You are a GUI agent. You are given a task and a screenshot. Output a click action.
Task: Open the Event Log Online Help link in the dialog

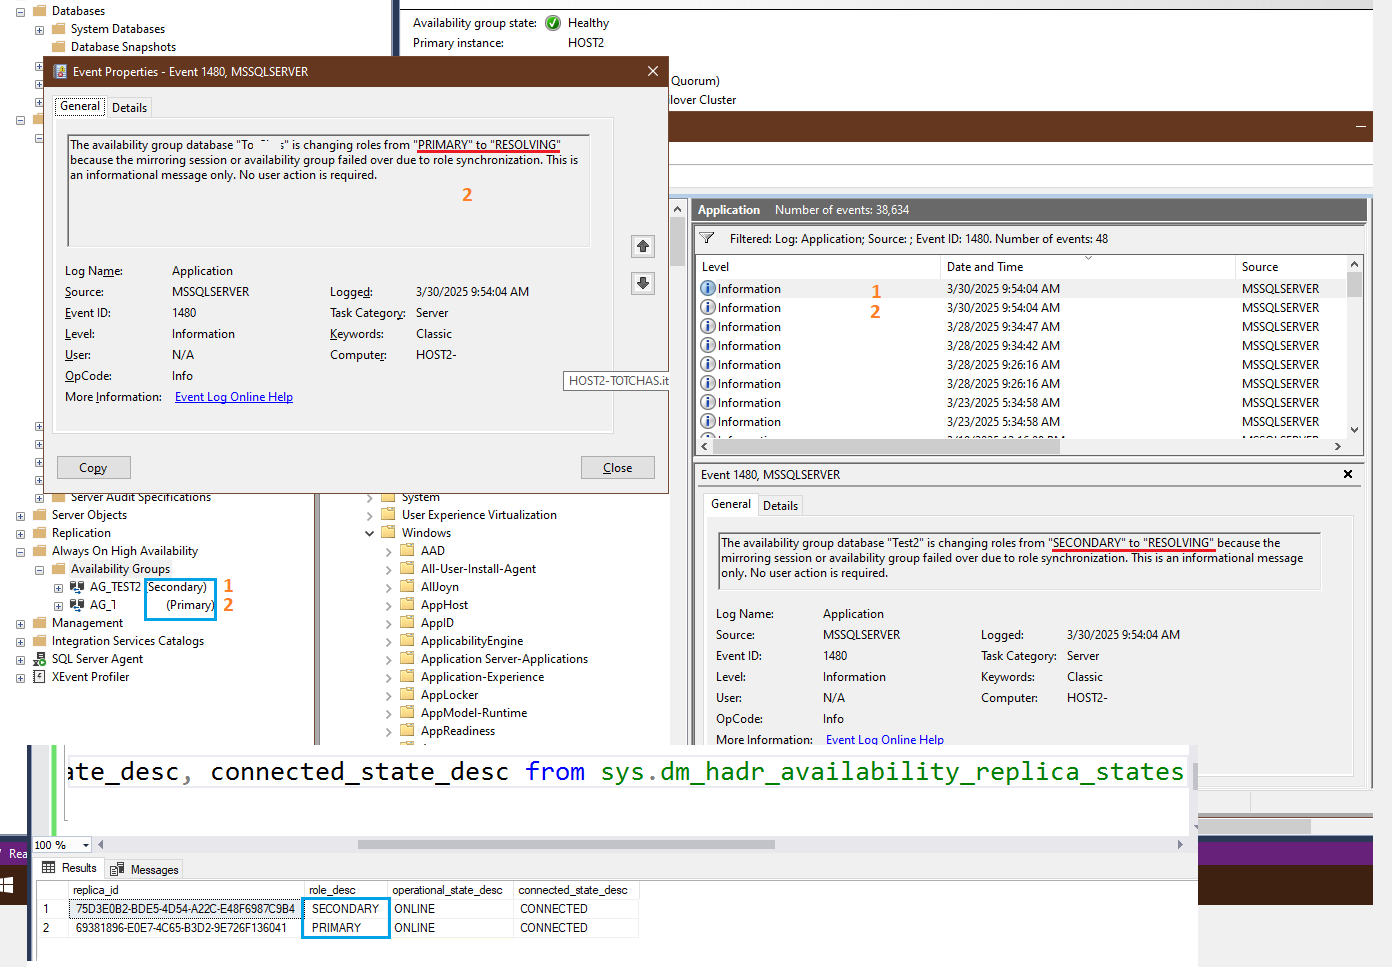pos(234,397)
